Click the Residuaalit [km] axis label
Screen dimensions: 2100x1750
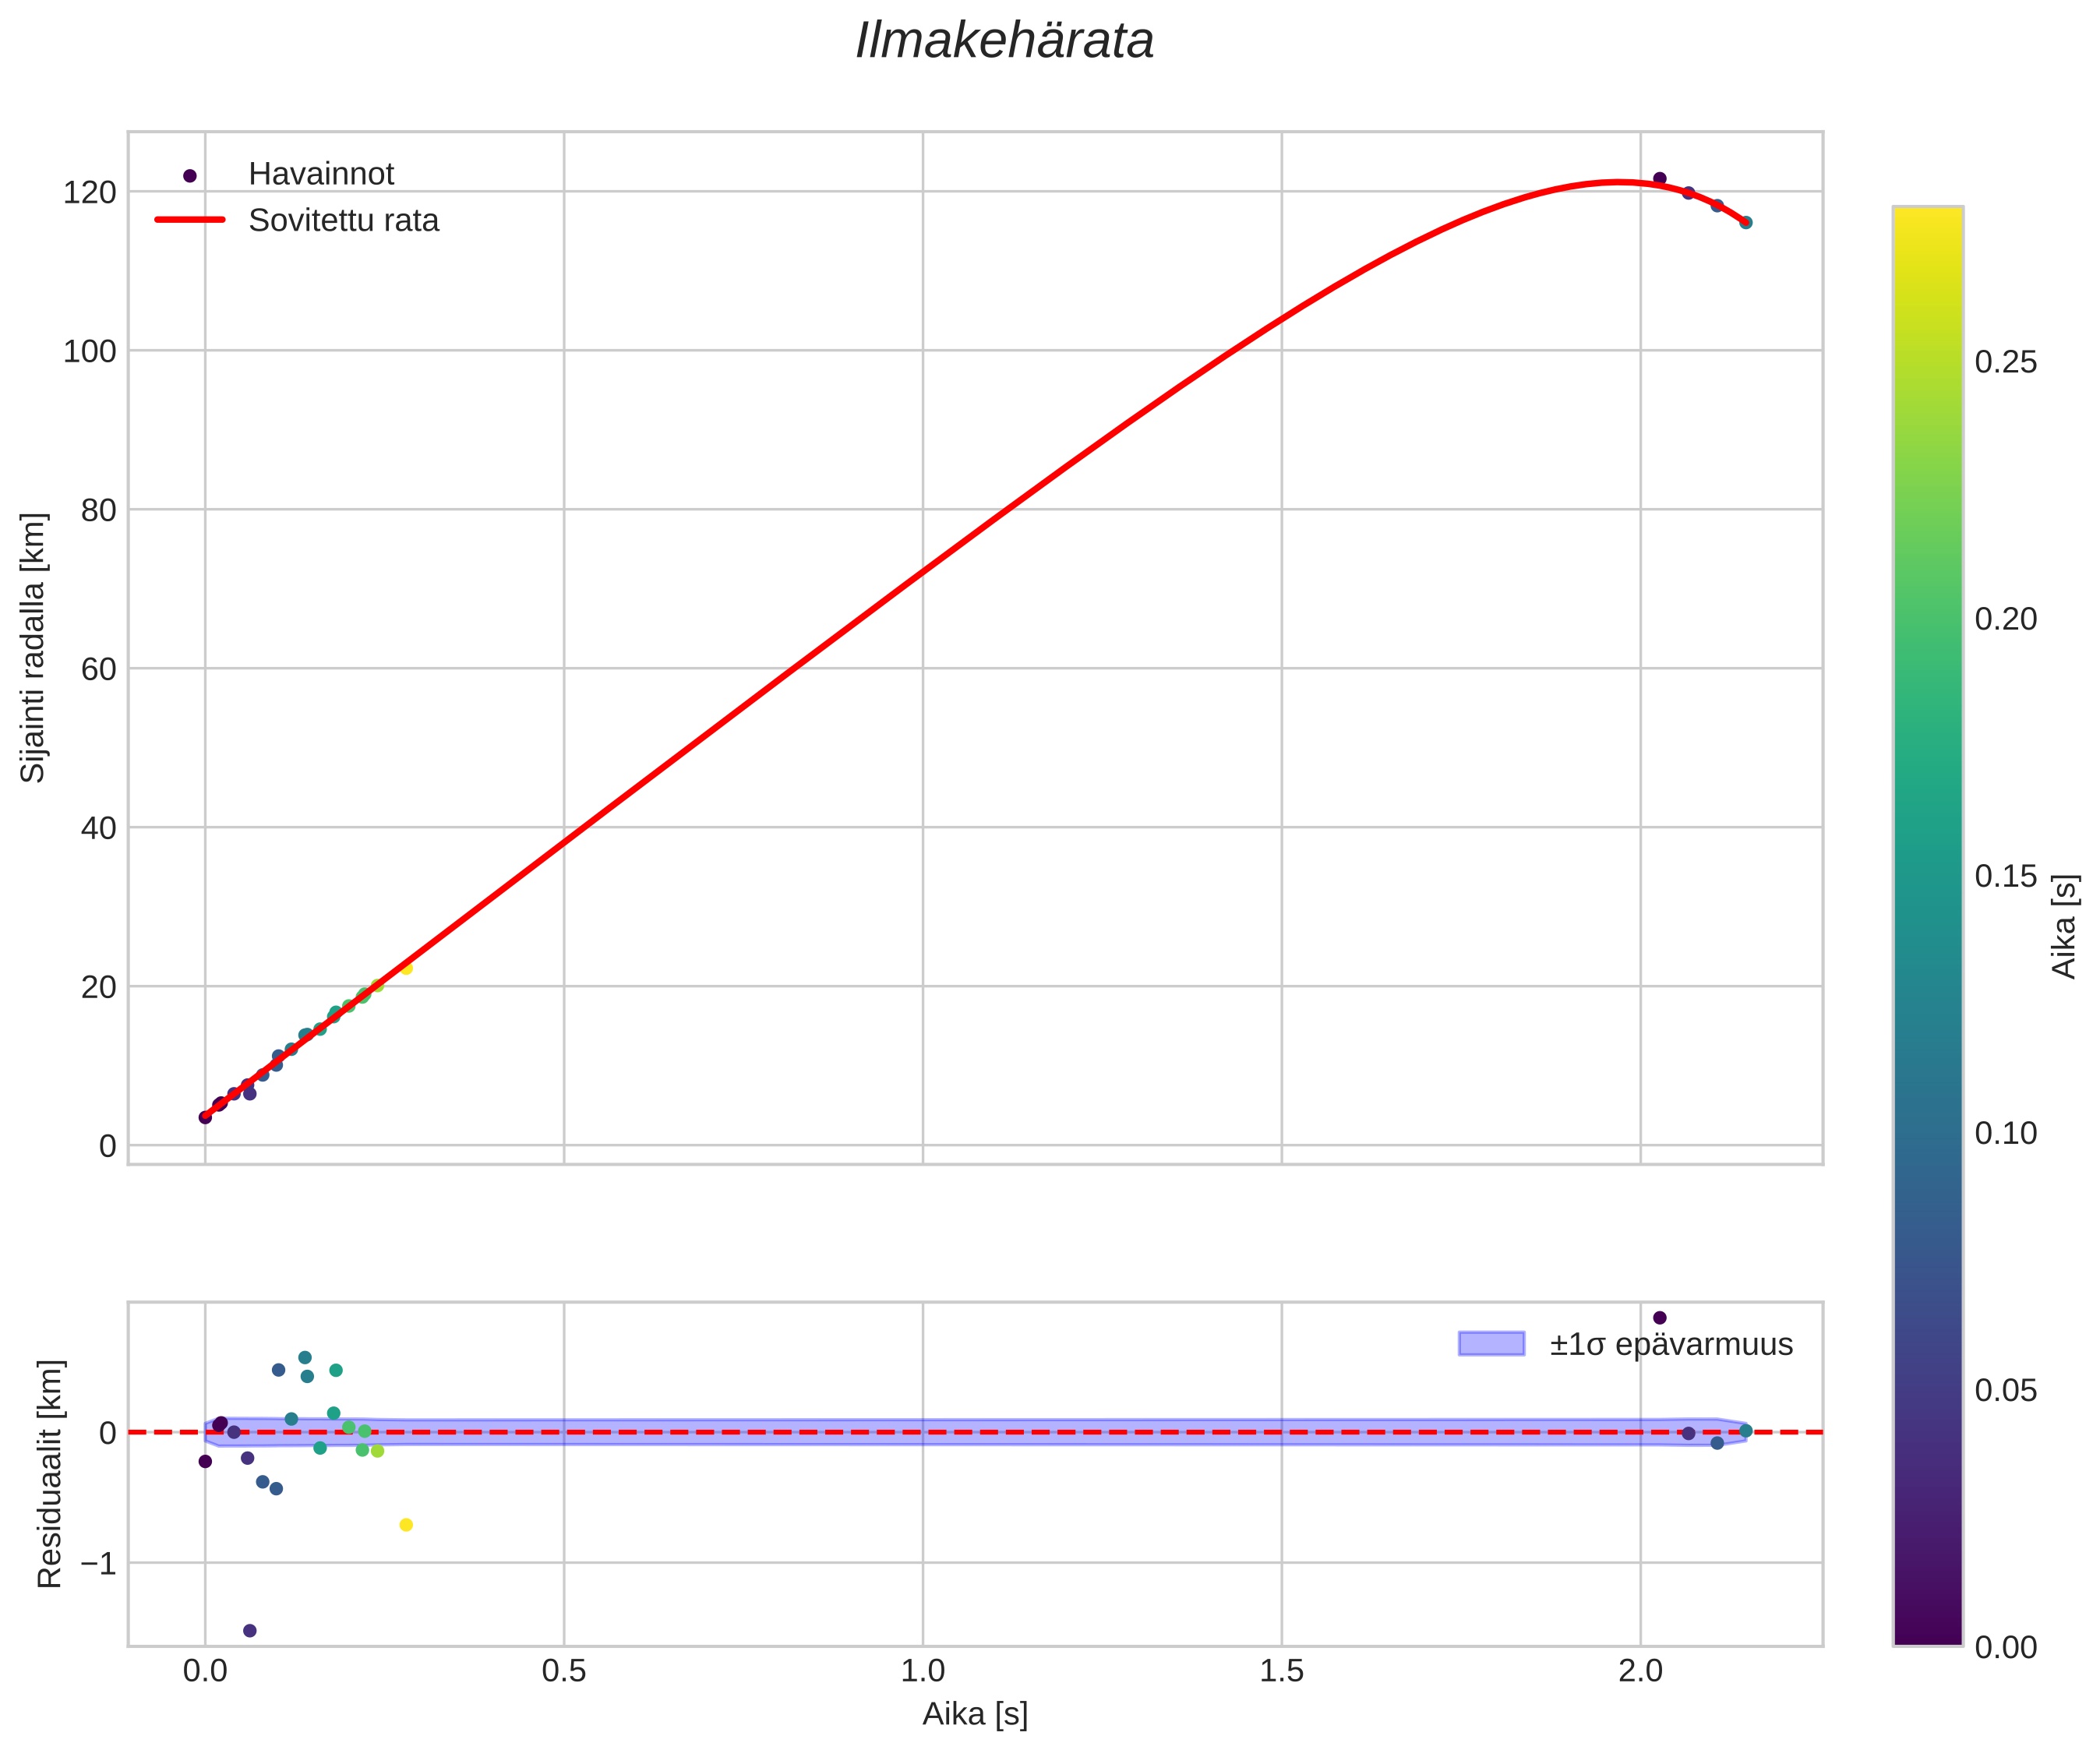50,1473
